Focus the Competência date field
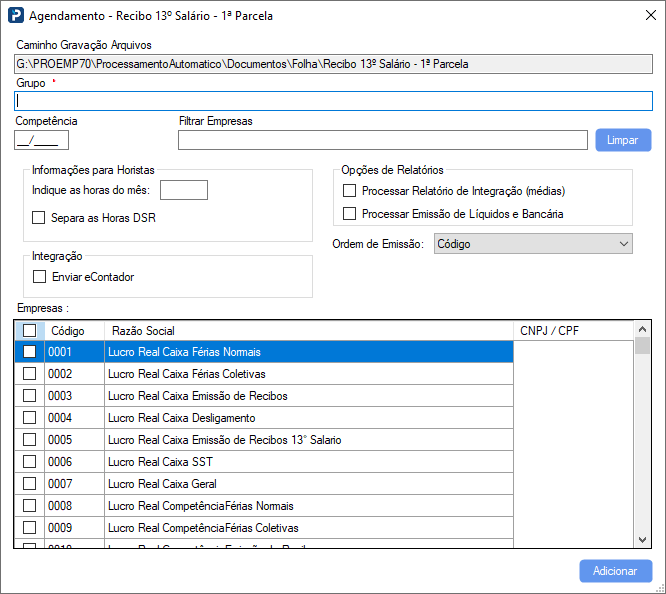666x594 pixels. (42, 140)
